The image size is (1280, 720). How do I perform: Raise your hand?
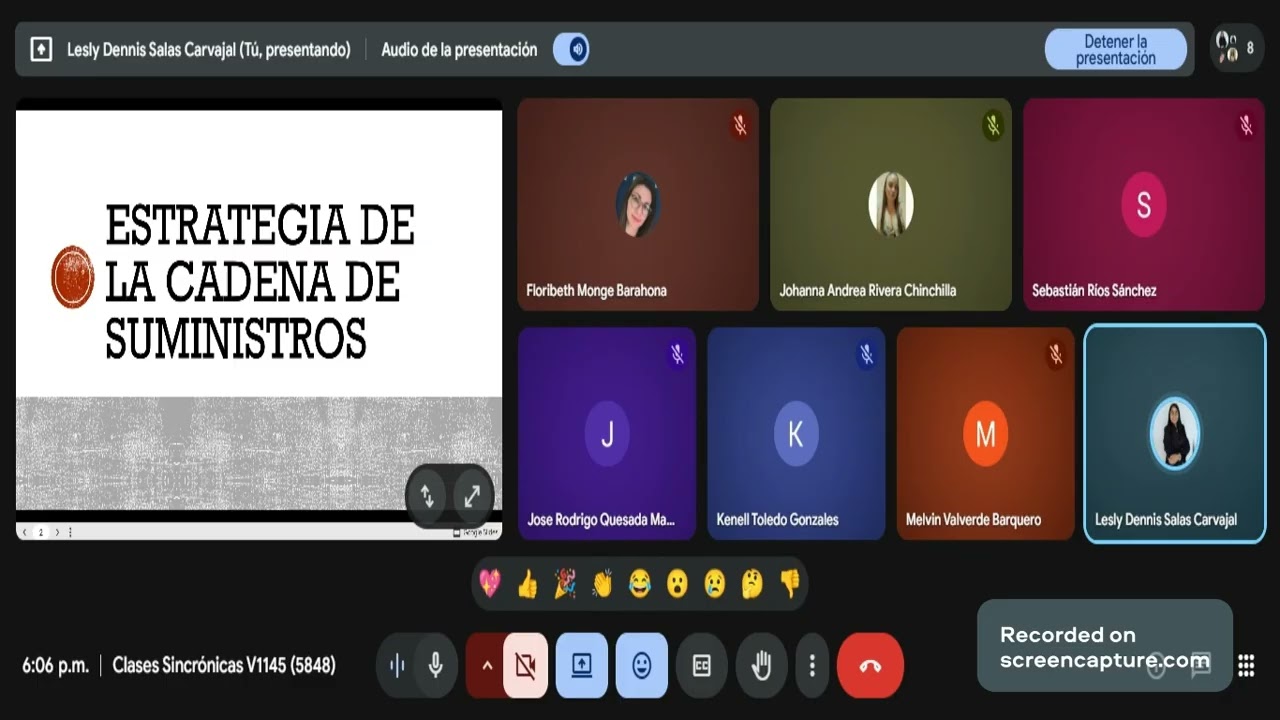762,665
